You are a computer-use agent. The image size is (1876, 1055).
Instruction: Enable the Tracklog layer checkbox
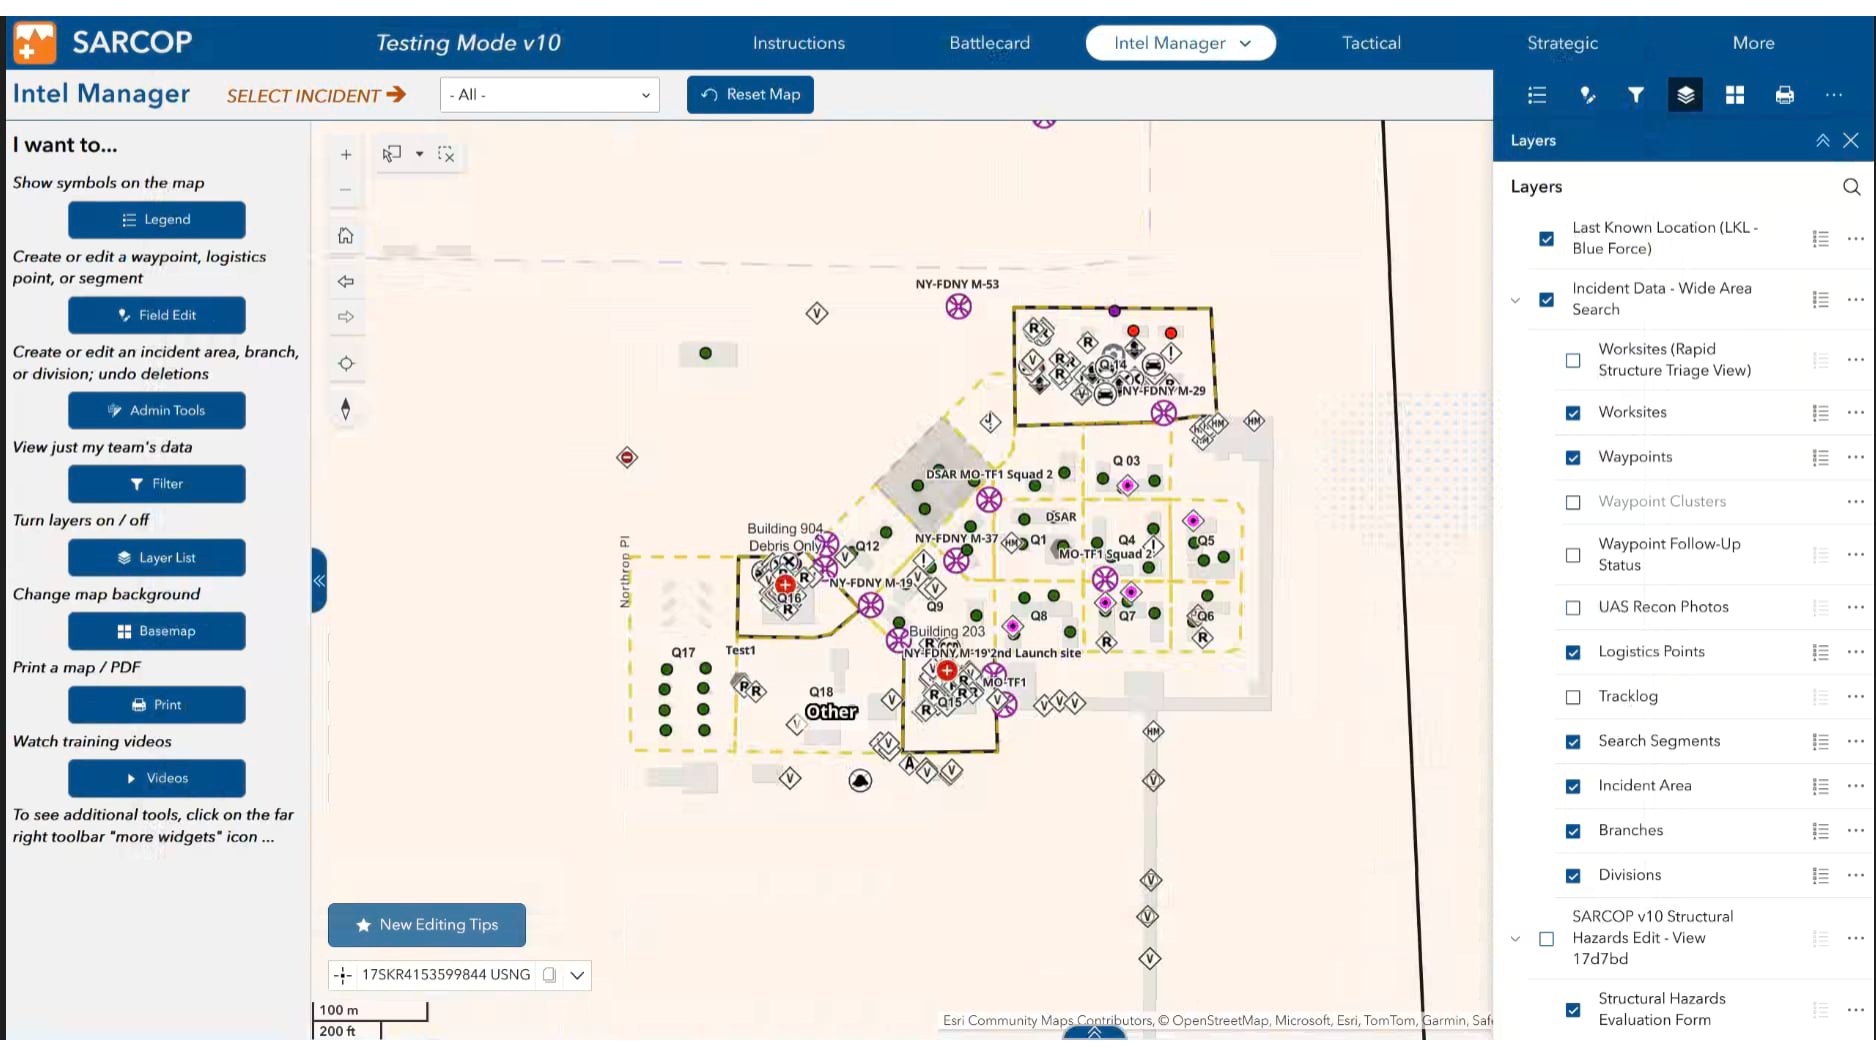pos(1573,696)
